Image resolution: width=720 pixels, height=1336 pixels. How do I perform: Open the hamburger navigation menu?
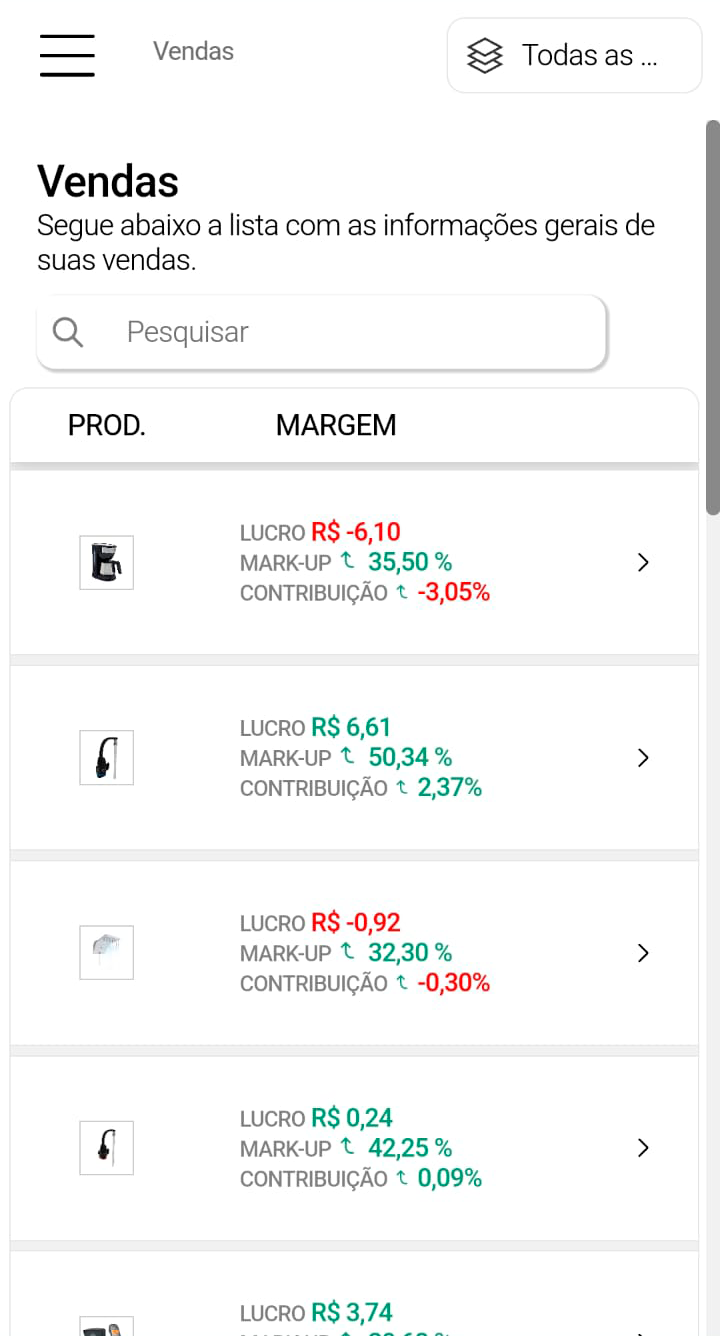67,55
